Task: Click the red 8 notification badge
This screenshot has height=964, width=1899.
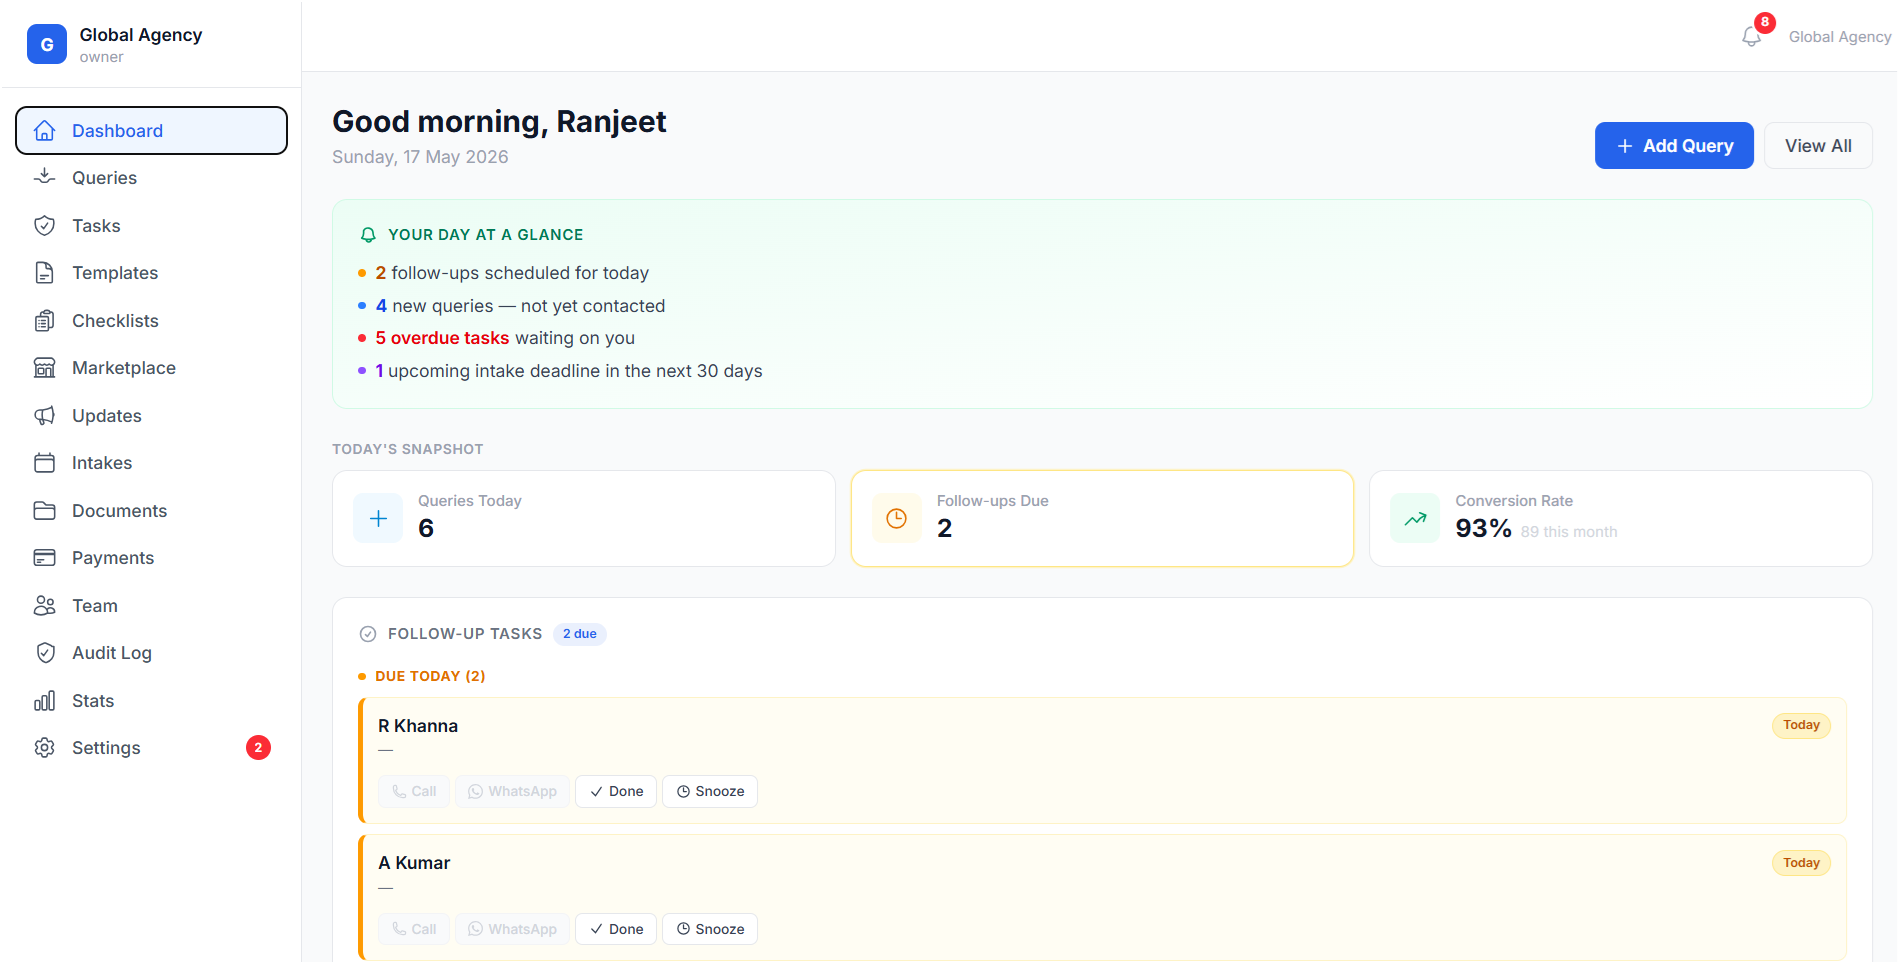Action: coord(1765,22)
